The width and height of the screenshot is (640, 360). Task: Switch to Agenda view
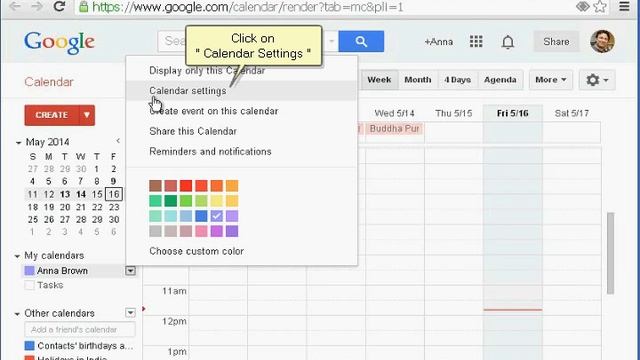tap(500, 80)
